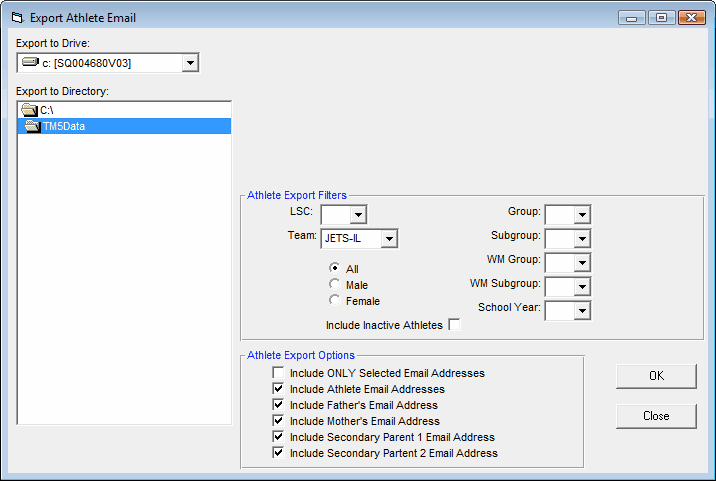Select the All gender radio button
This screenshot has width=716, height=481.
pos(335,268)
